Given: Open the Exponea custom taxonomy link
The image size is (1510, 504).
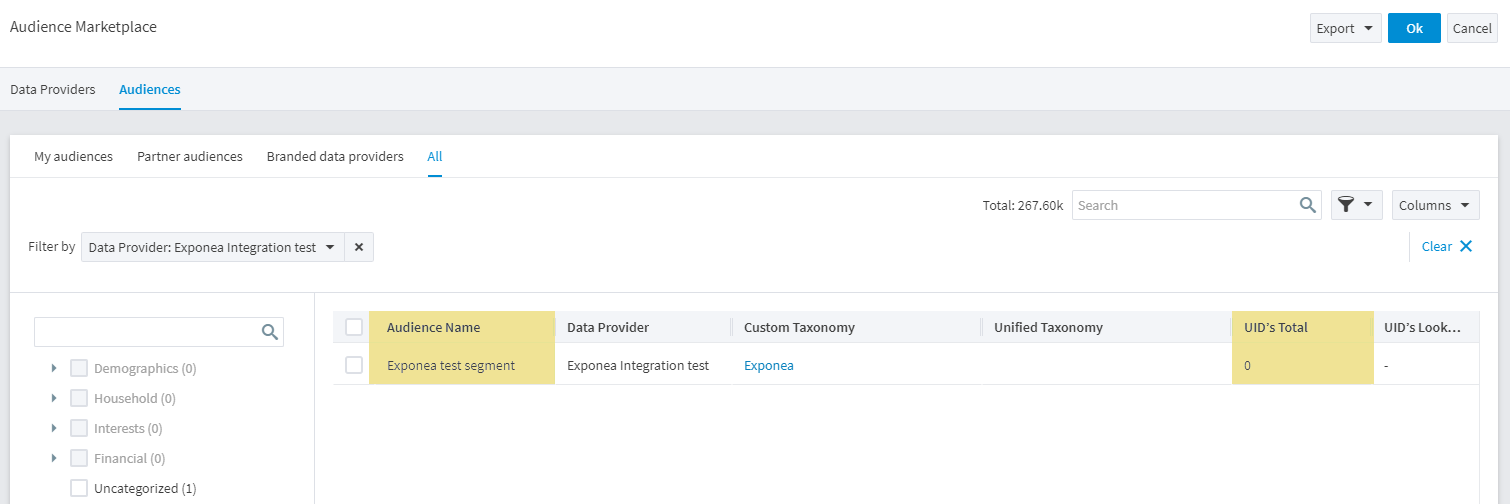Looking at the screenshot, I should coord(768,366).
